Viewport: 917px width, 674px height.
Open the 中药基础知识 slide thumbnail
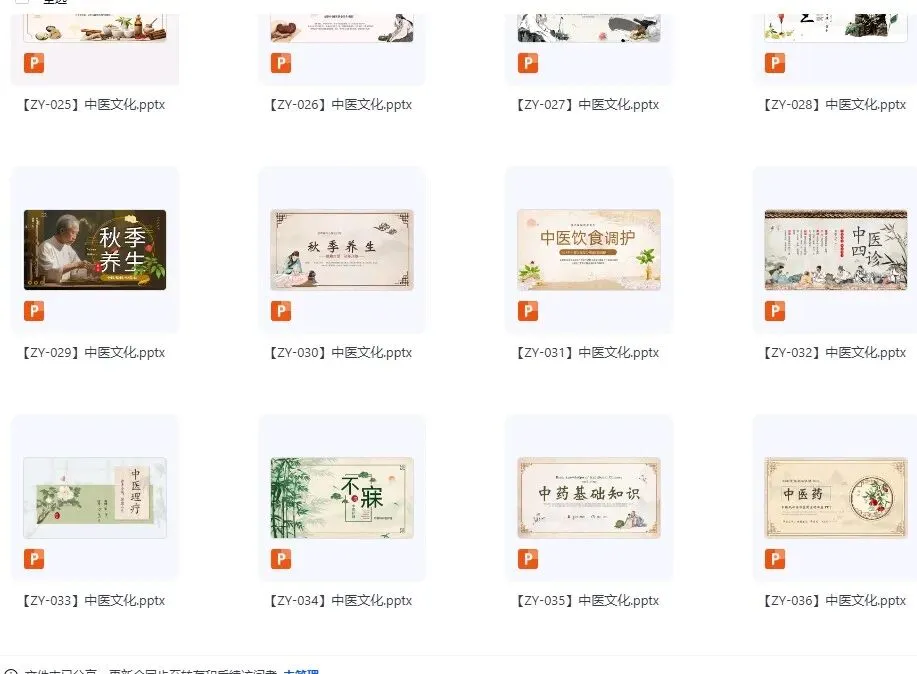tap(589, 498)
